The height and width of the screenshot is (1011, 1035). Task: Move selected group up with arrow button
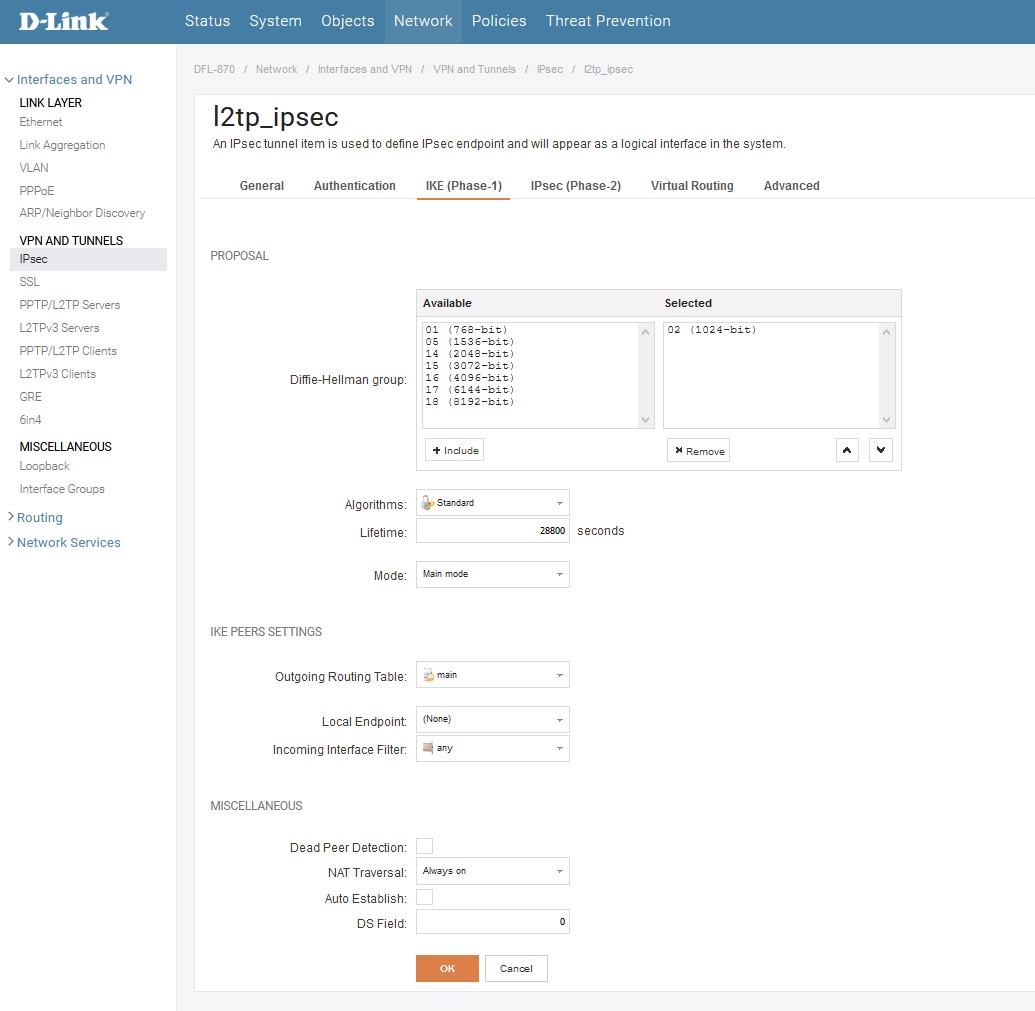coord(847,451)
